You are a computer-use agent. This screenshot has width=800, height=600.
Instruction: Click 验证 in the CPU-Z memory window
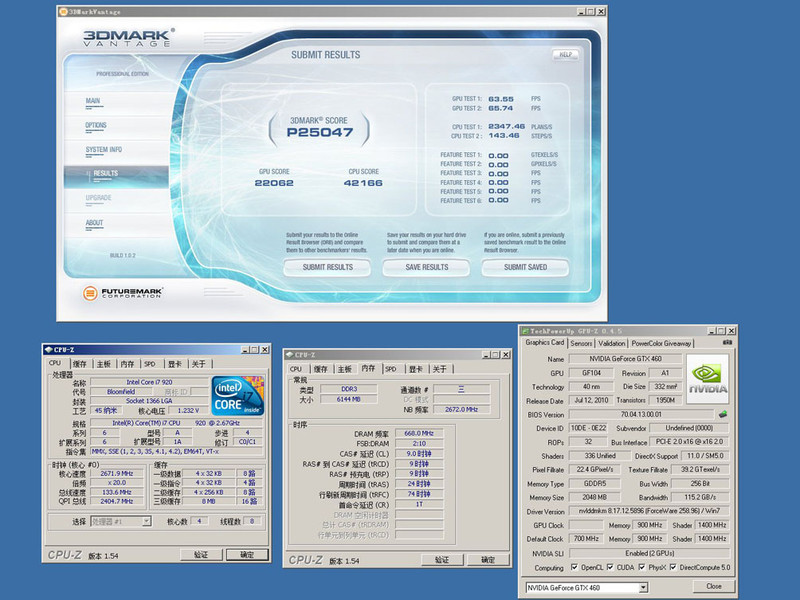(x=442, y=560)
